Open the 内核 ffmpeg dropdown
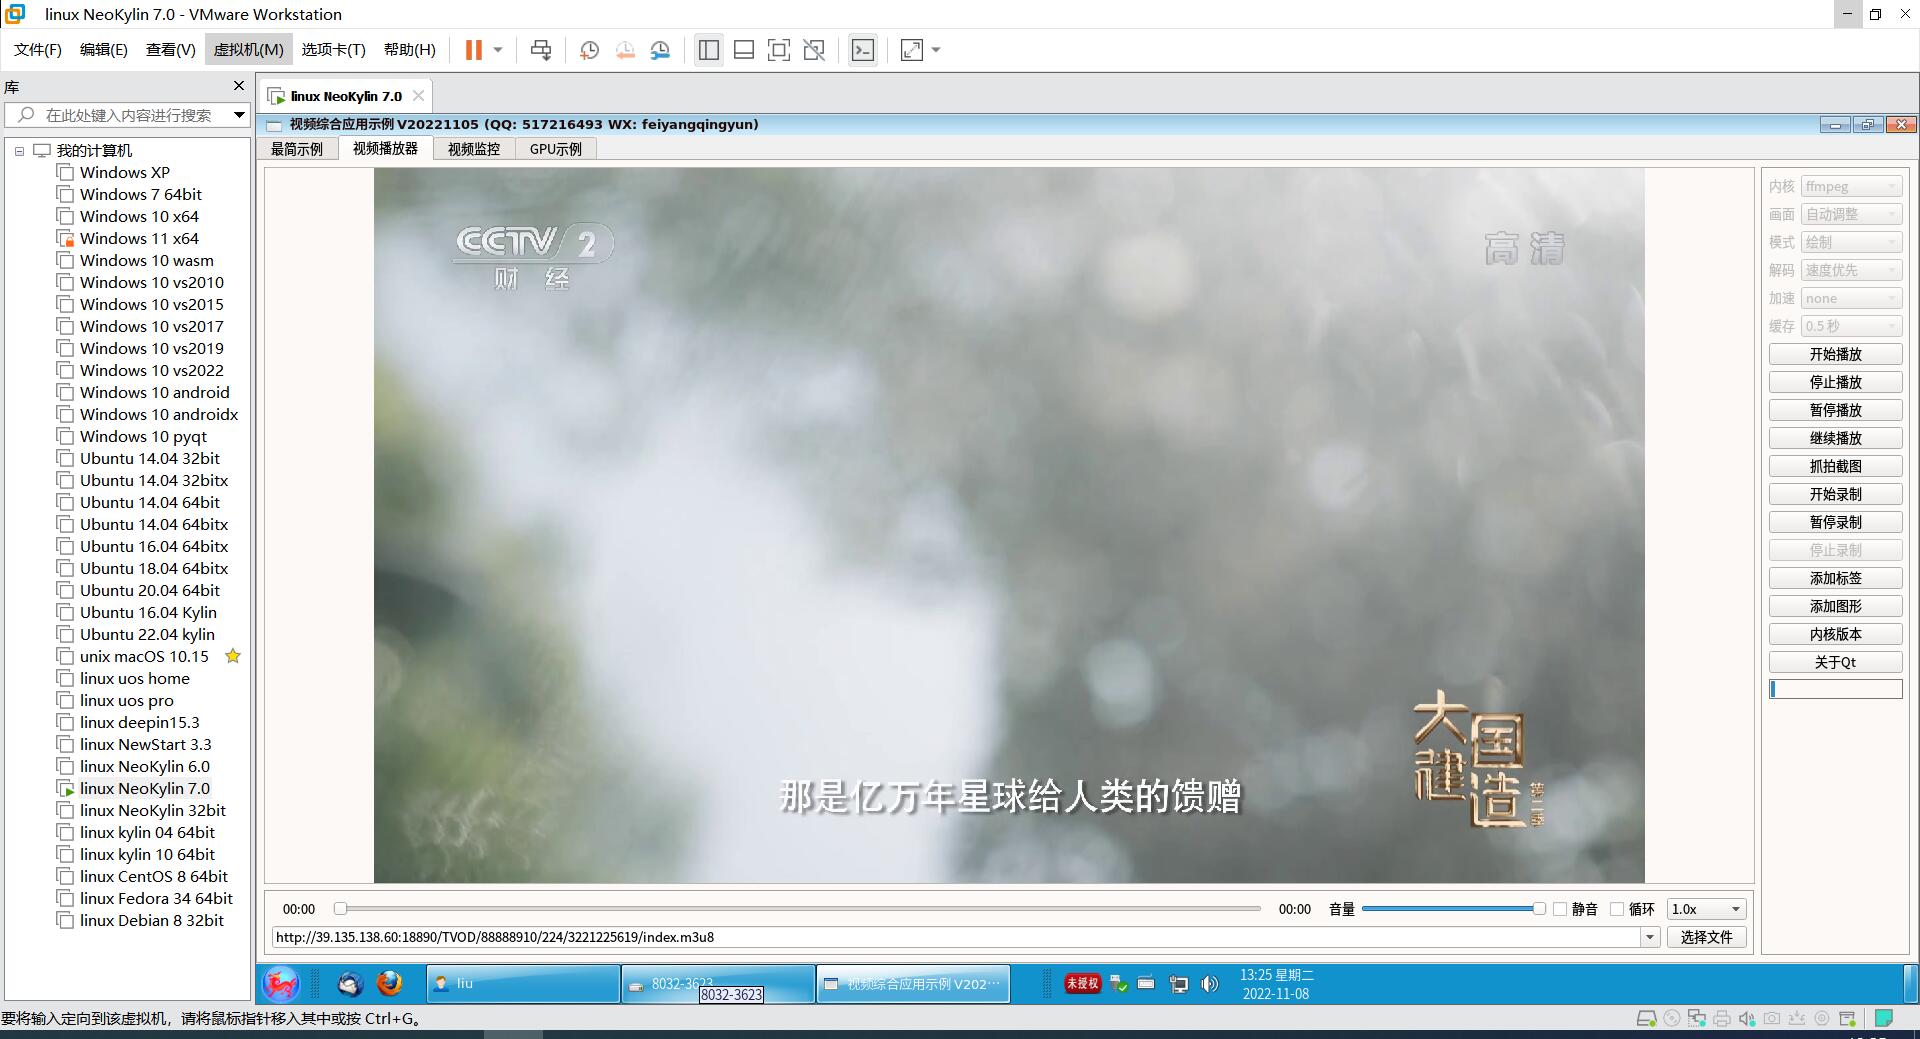Image resolution: width=1920 pixels, height=1039 pixels. click(1851, 186)
